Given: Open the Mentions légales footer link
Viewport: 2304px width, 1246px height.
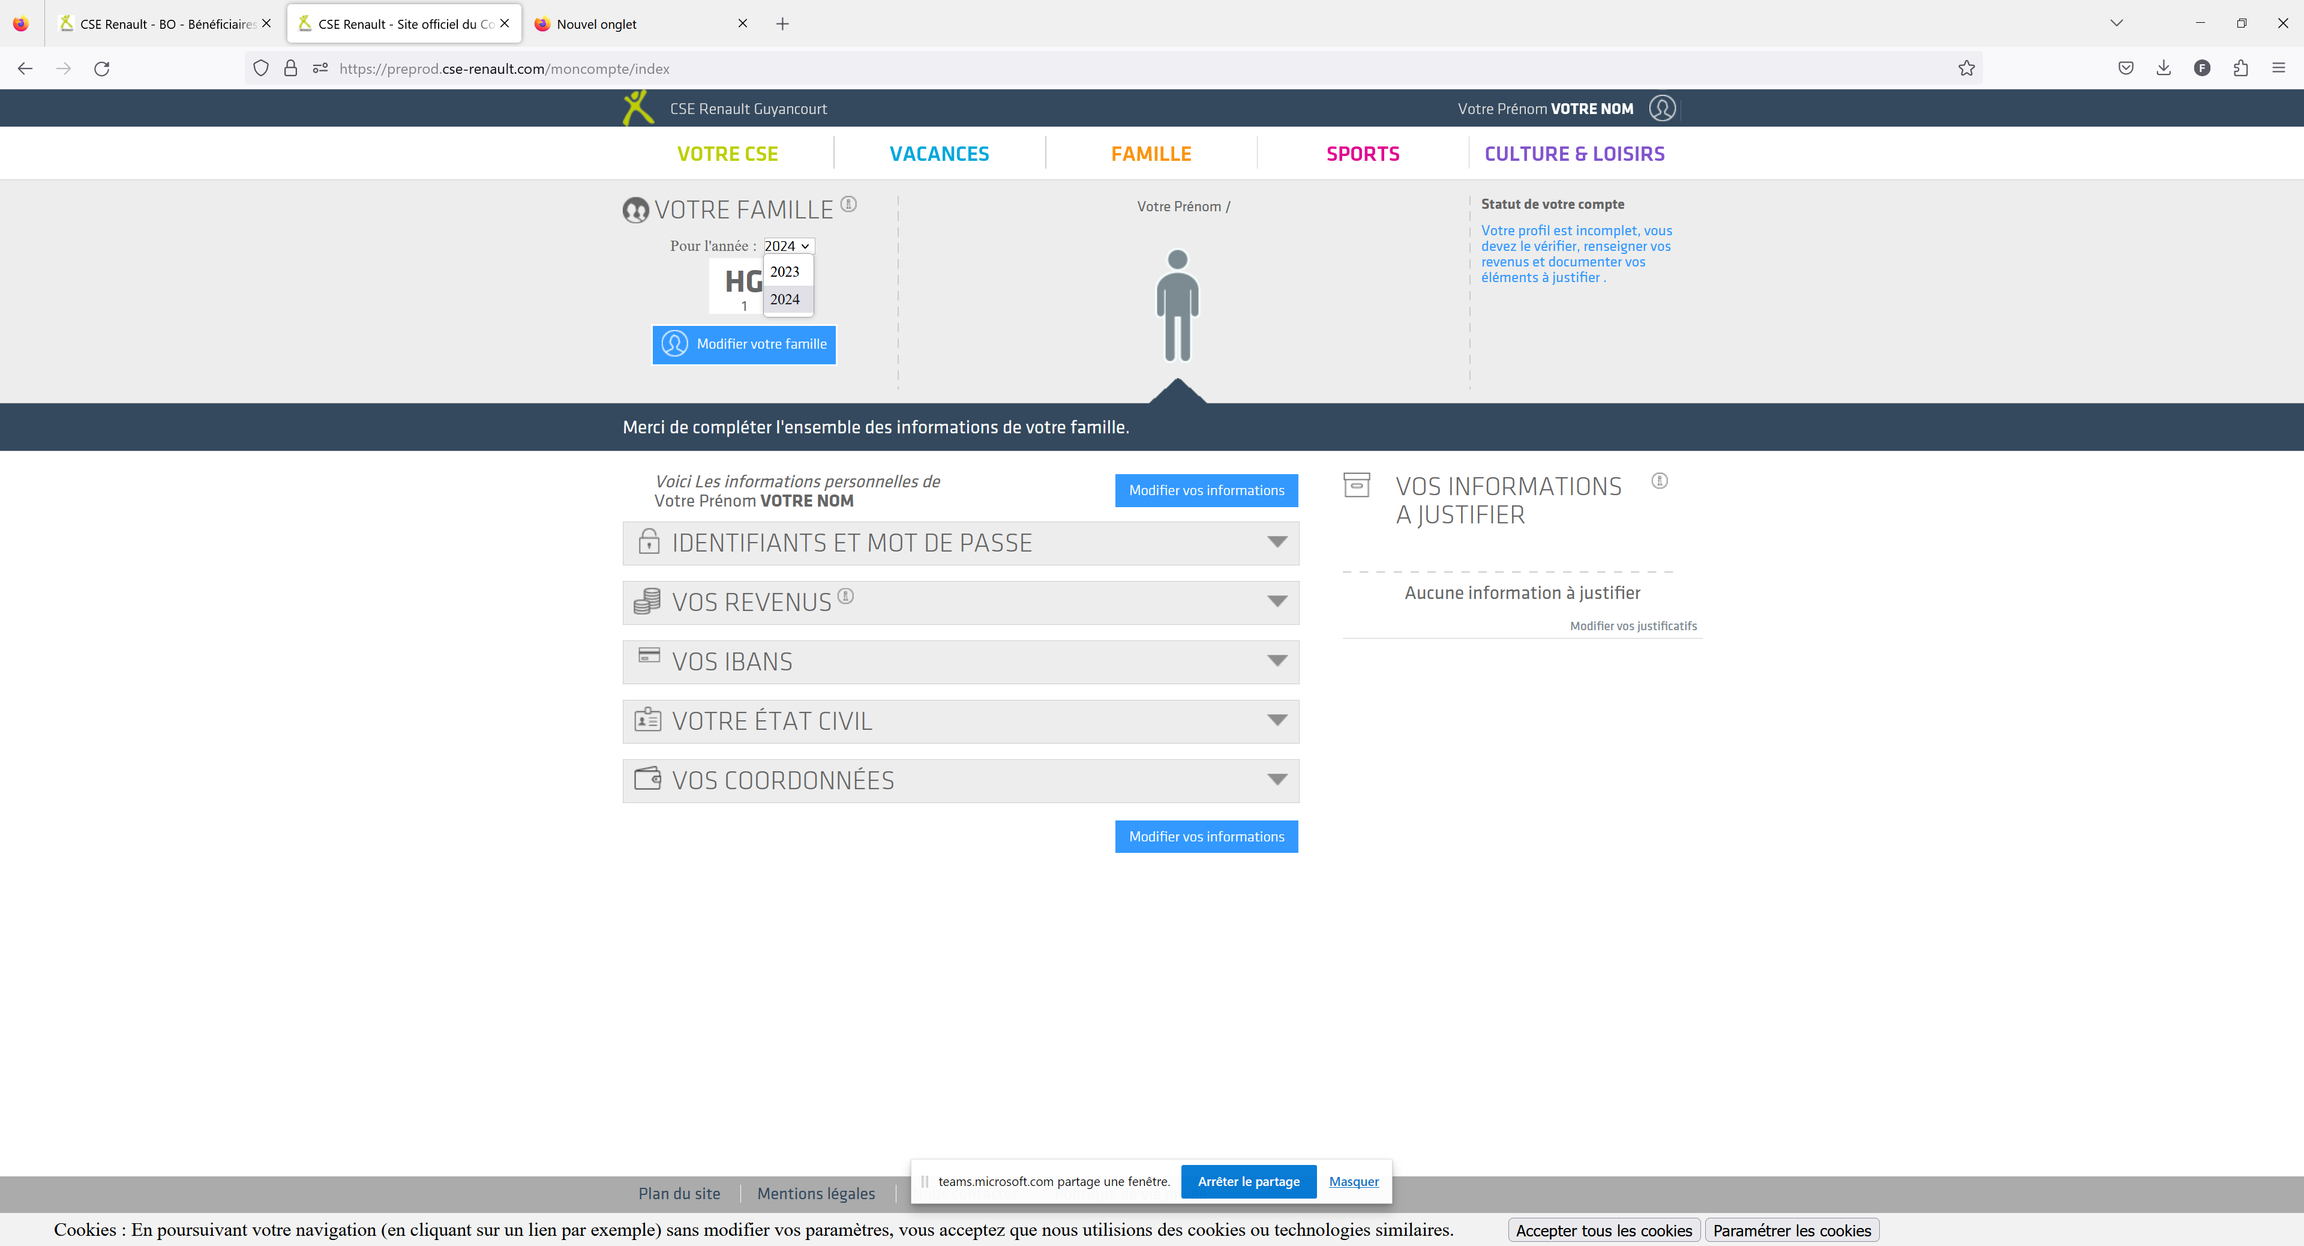Looking at the screenshot, I should (x=816, y=1194).
